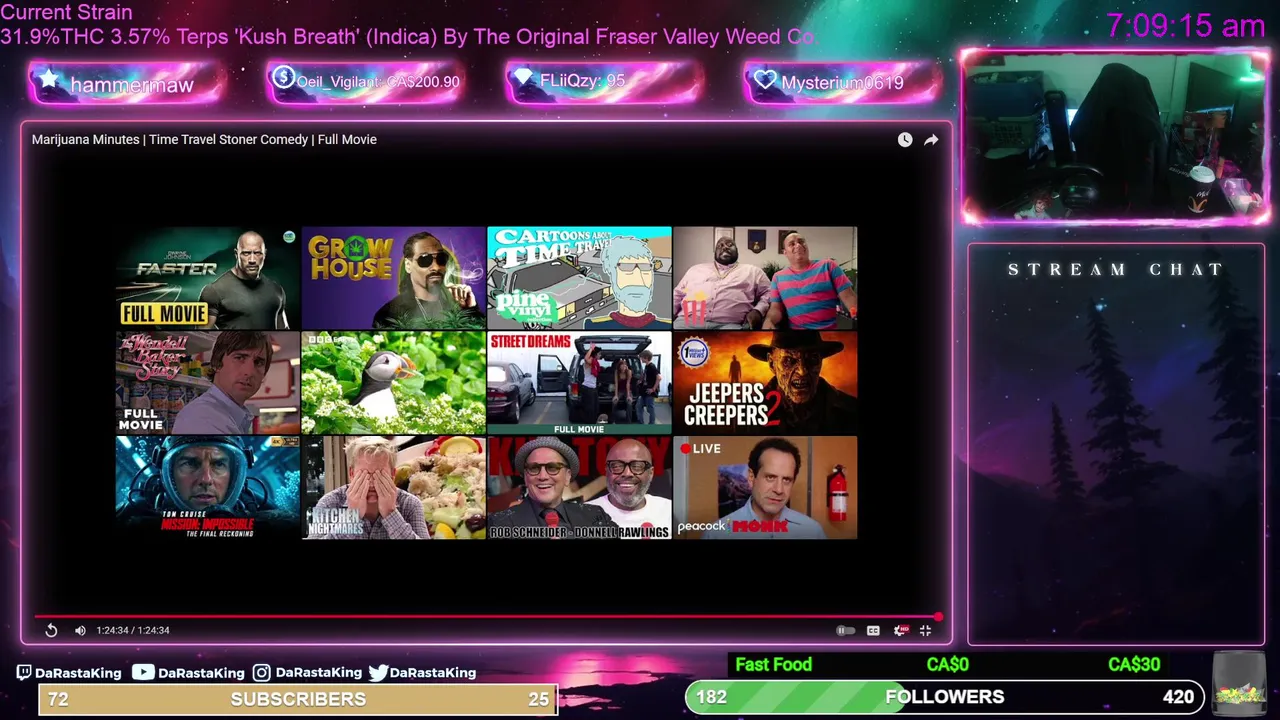Click the 7:09:15 am clock text
The height and width of the screenshot is (720, 1280).
pos(1185,26)
